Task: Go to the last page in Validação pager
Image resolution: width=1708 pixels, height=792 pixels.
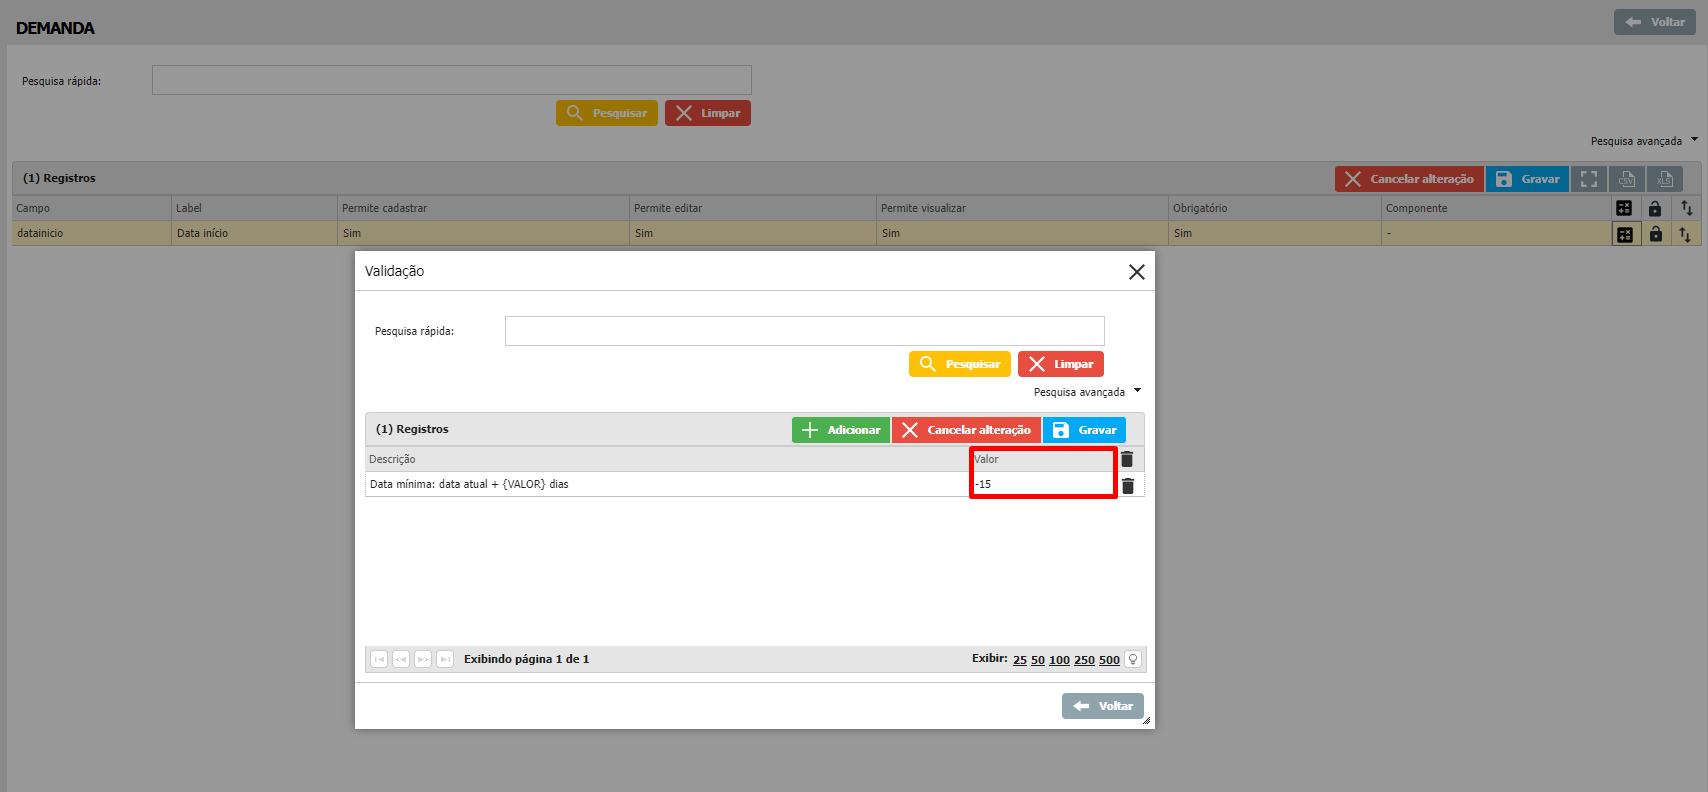Action: [x=445, y=659]
